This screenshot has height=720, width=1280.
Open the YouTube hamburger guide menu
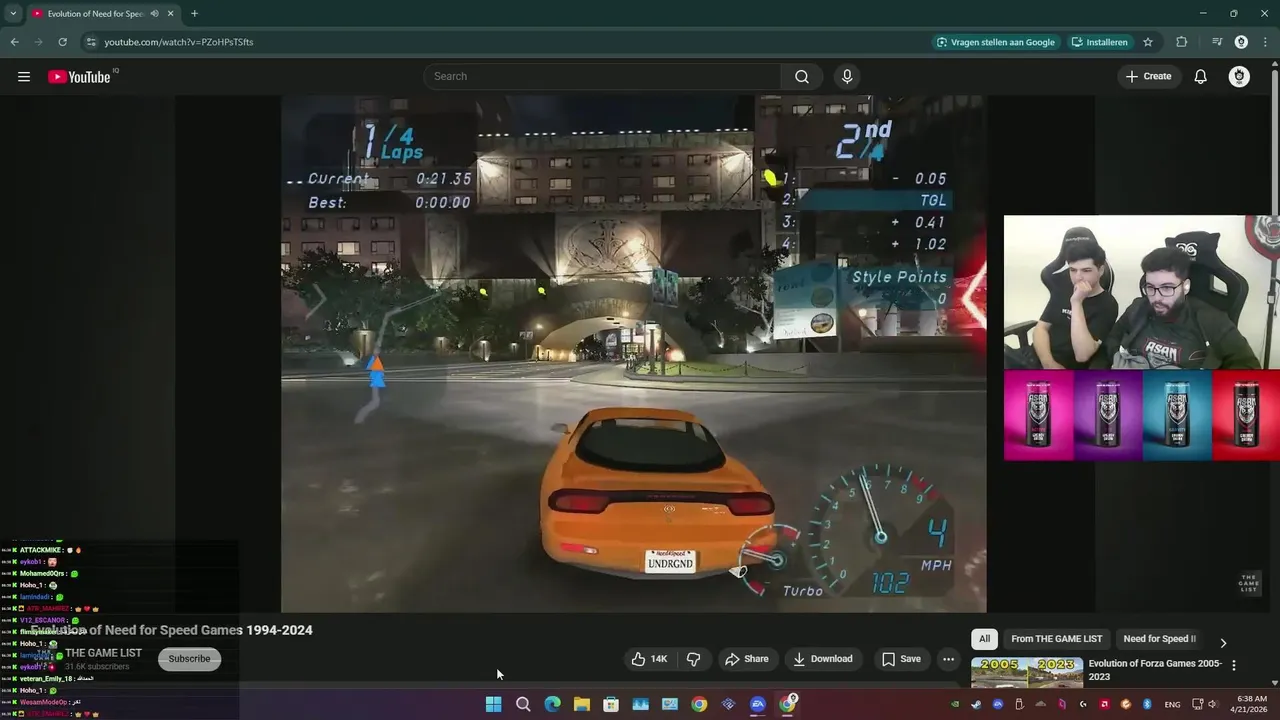pyautogui.click(x=24, y=77)
